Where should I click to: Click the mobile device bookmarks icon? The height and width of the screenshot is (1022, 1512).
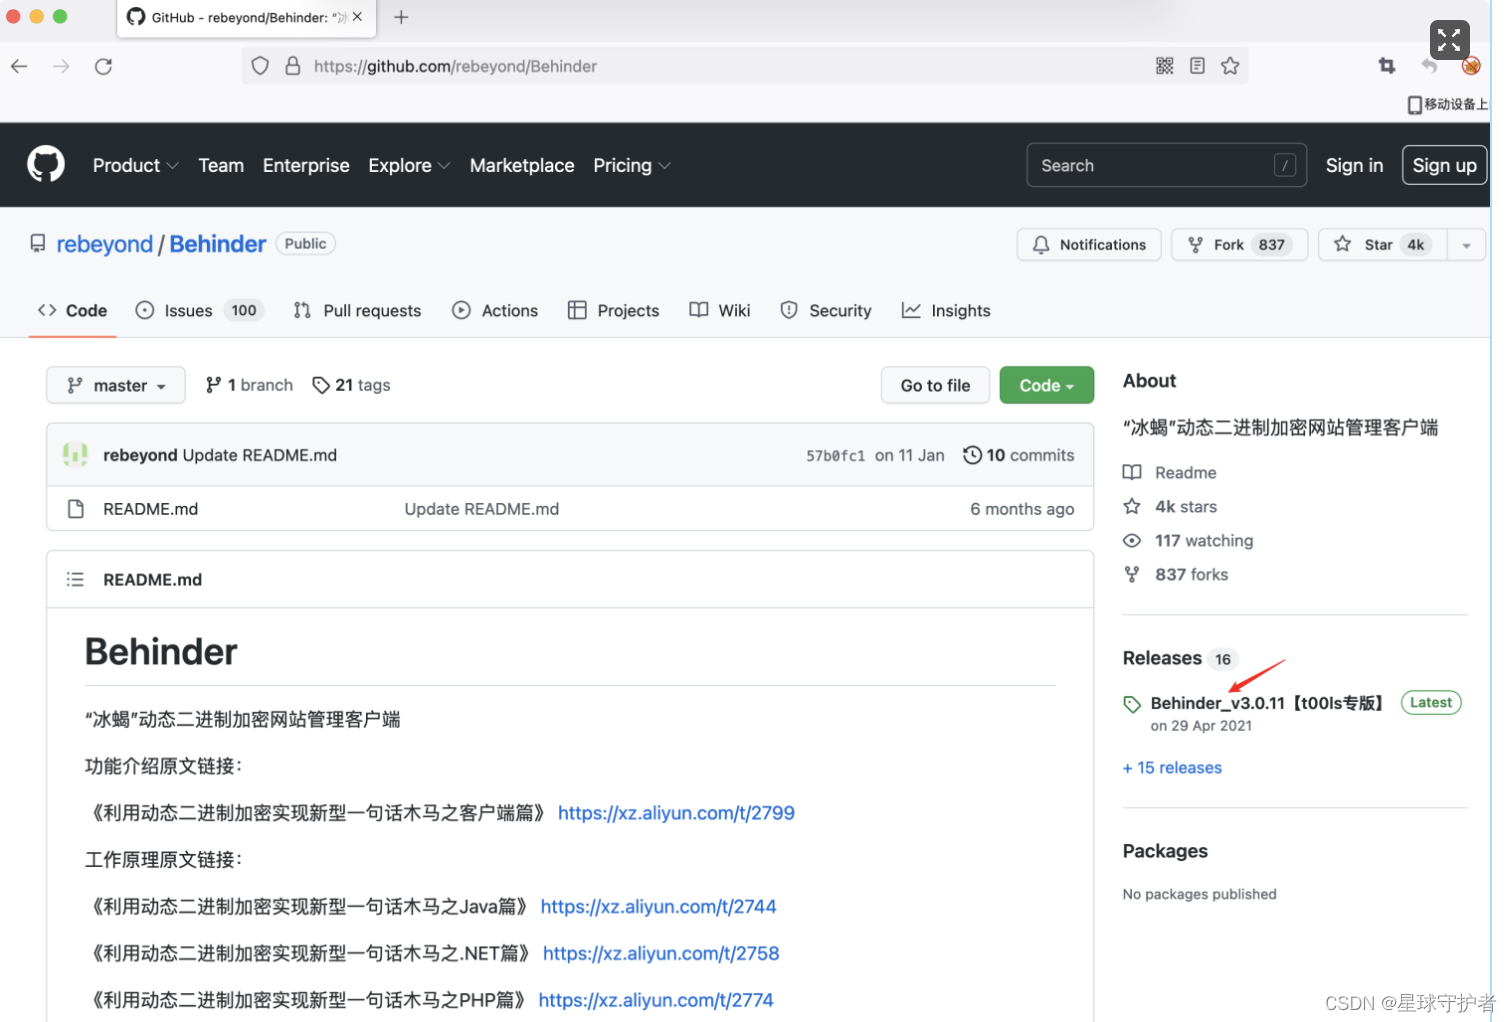1414,104
